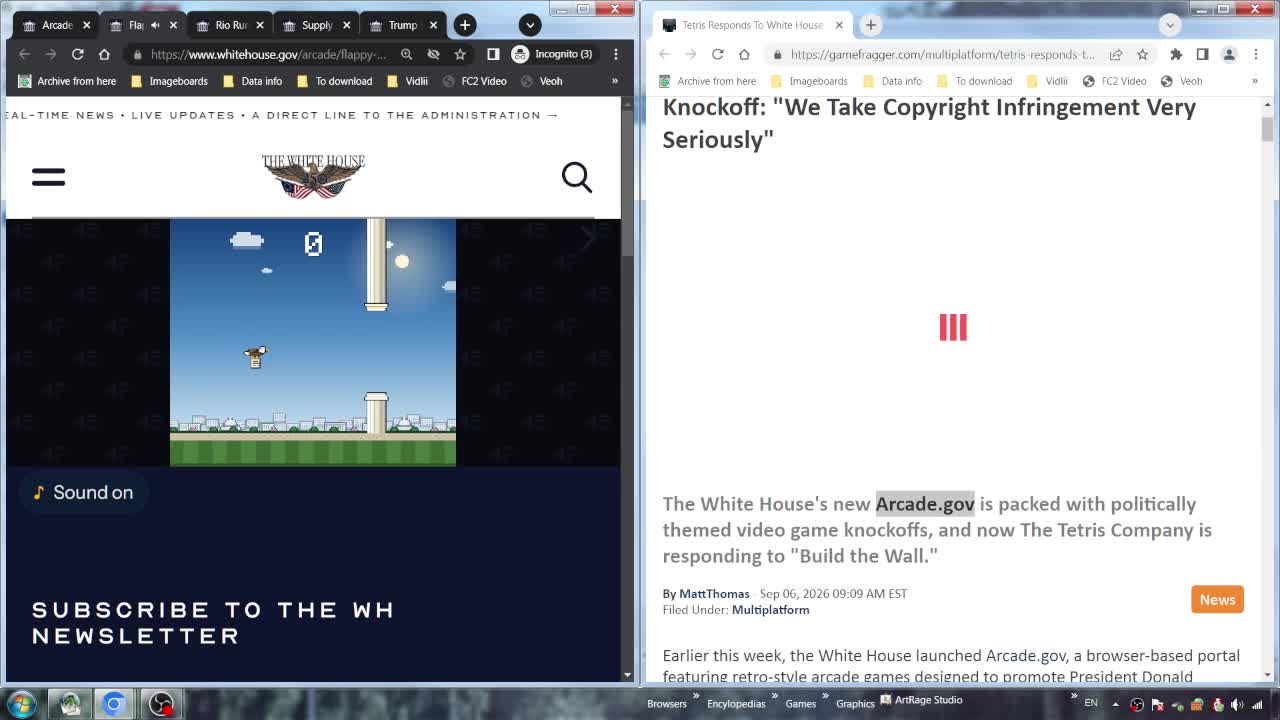Click the EN language indicator
1280x720 pixels.
pyautogui.click(x=1091, y=704)
